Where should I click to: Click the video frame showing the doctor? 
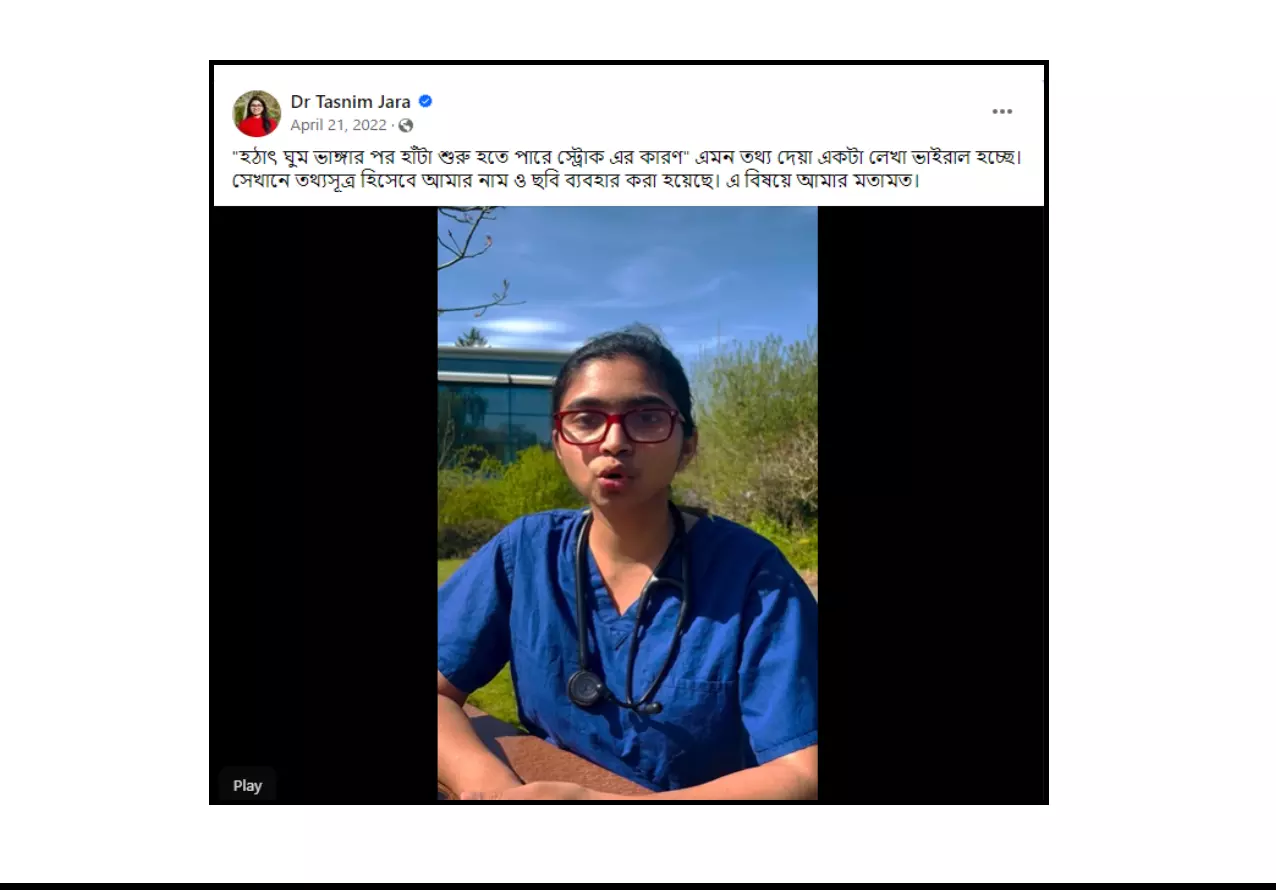pyautogui.click(x=627, y=503)
